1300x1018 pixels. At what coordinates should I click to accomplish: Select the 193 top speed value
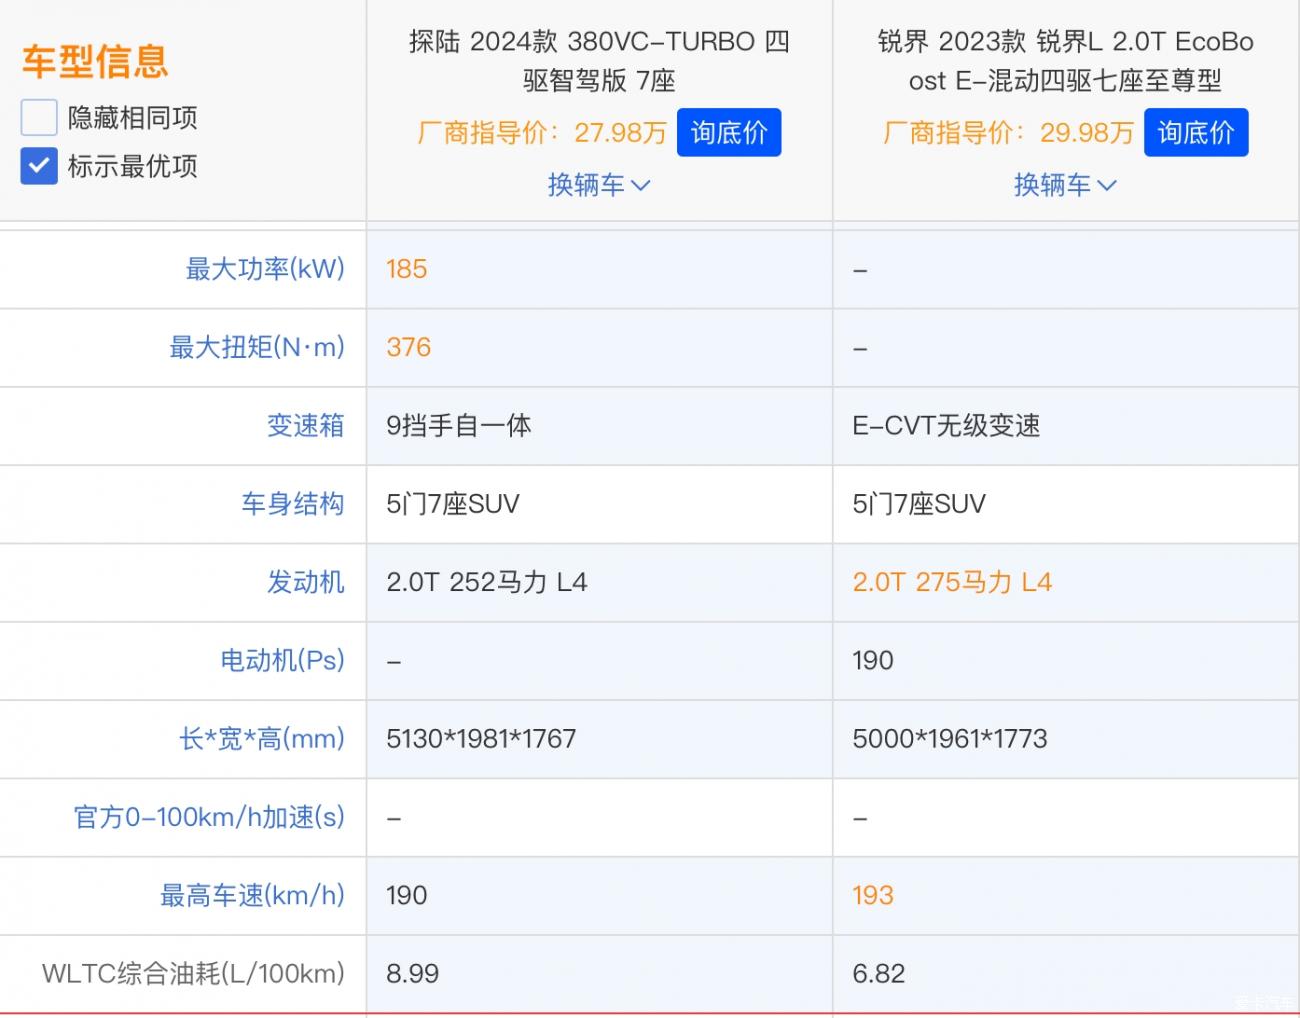[x=873, y=895]
